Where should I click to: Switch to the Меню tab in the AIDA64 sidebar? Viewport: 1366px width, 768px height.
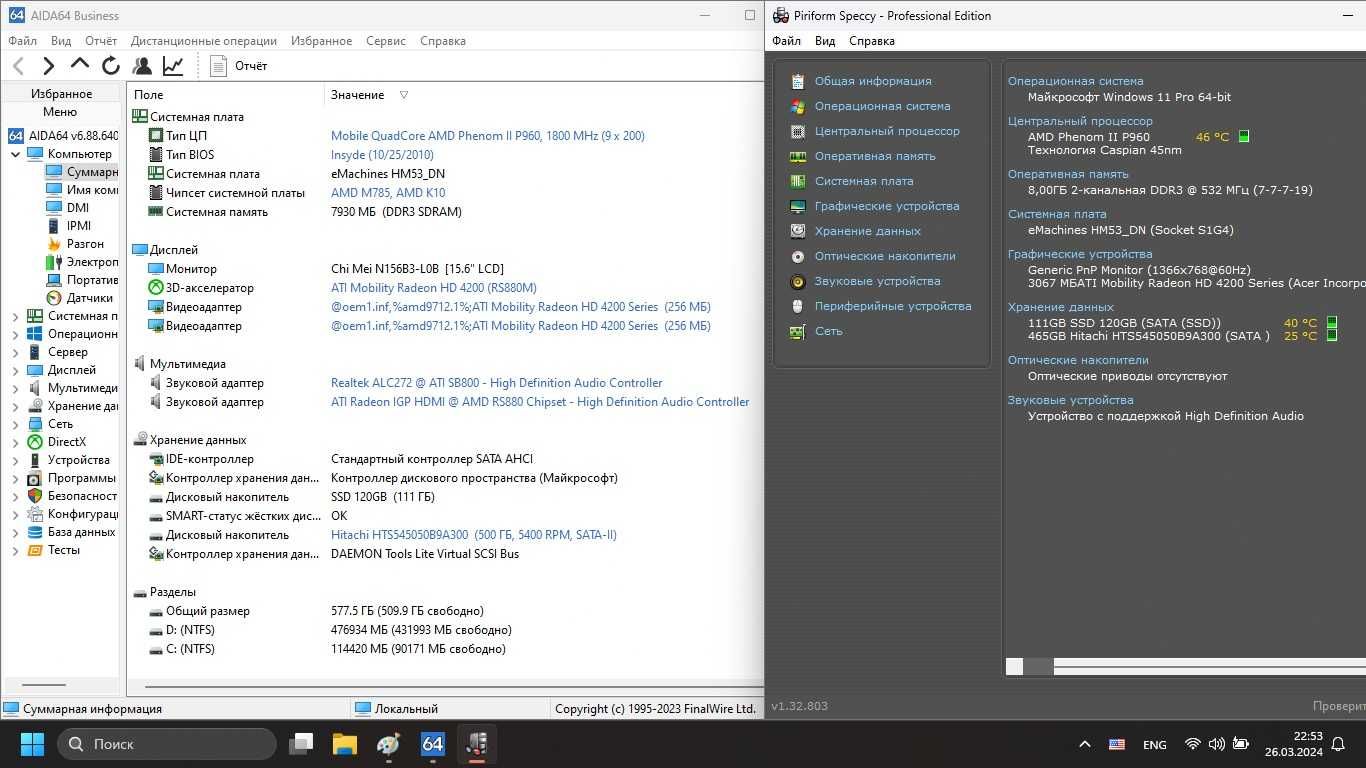coord(60,112)
